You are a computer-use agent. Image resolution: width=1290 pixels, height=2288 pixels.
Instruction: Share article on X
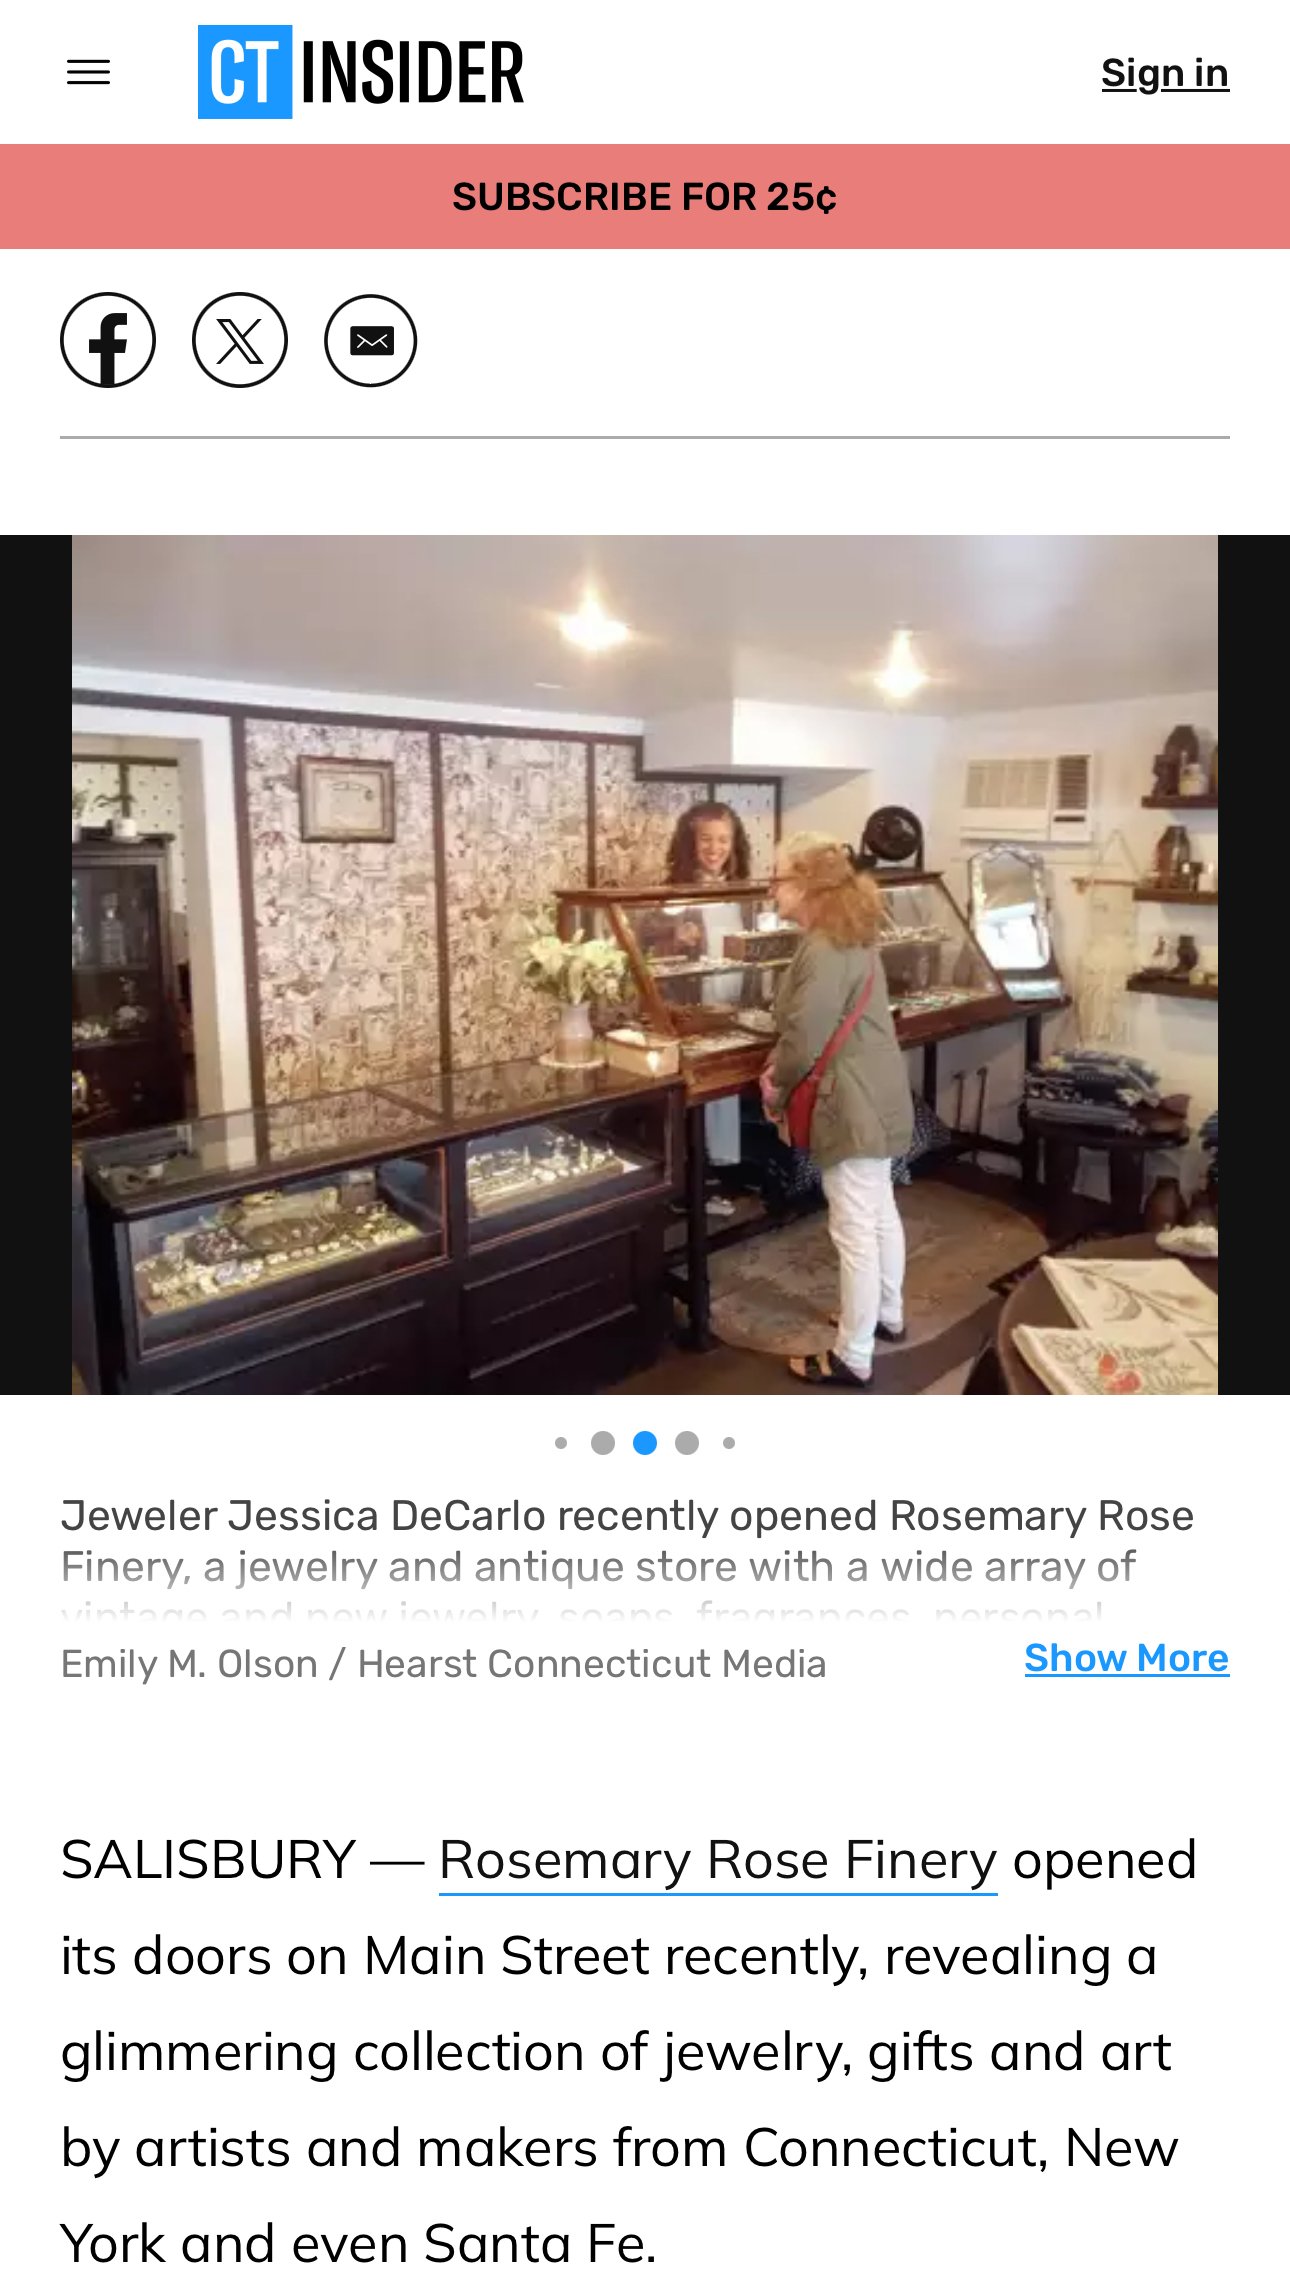click(x=240, y=340)
